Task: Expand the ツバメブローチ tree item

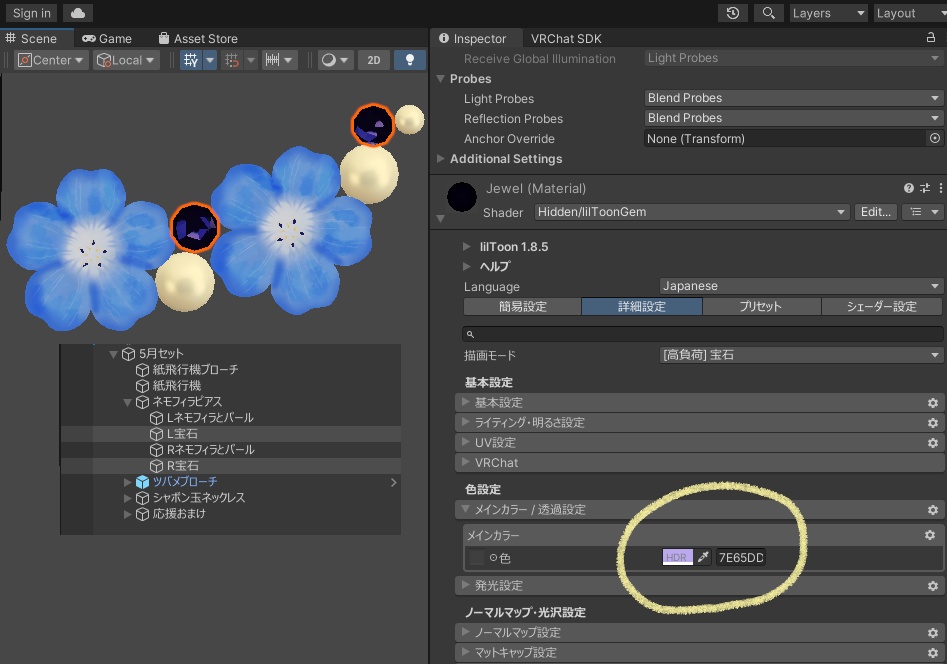Action: coord(127,482)
